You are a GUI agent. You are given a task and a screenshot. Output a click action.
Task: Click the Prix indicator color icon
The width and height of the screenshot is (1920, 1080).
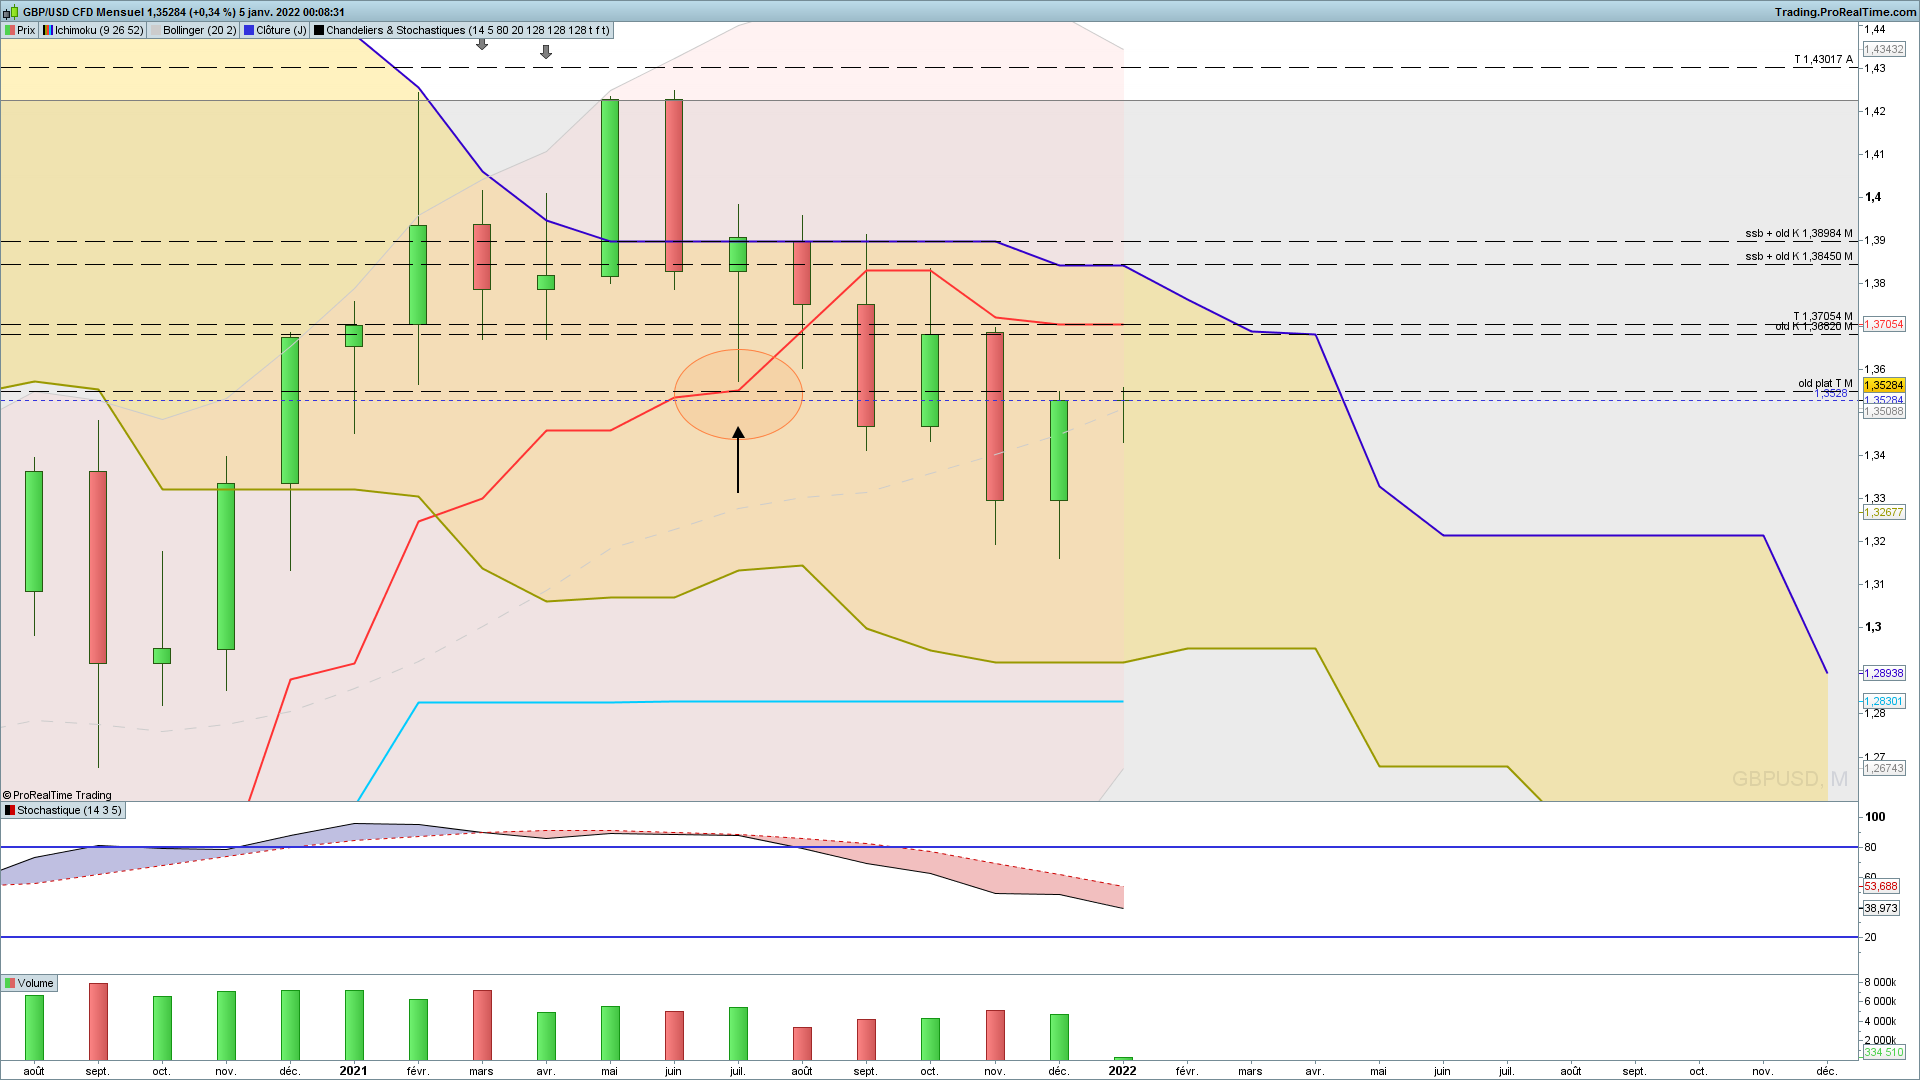pos(10,30)
